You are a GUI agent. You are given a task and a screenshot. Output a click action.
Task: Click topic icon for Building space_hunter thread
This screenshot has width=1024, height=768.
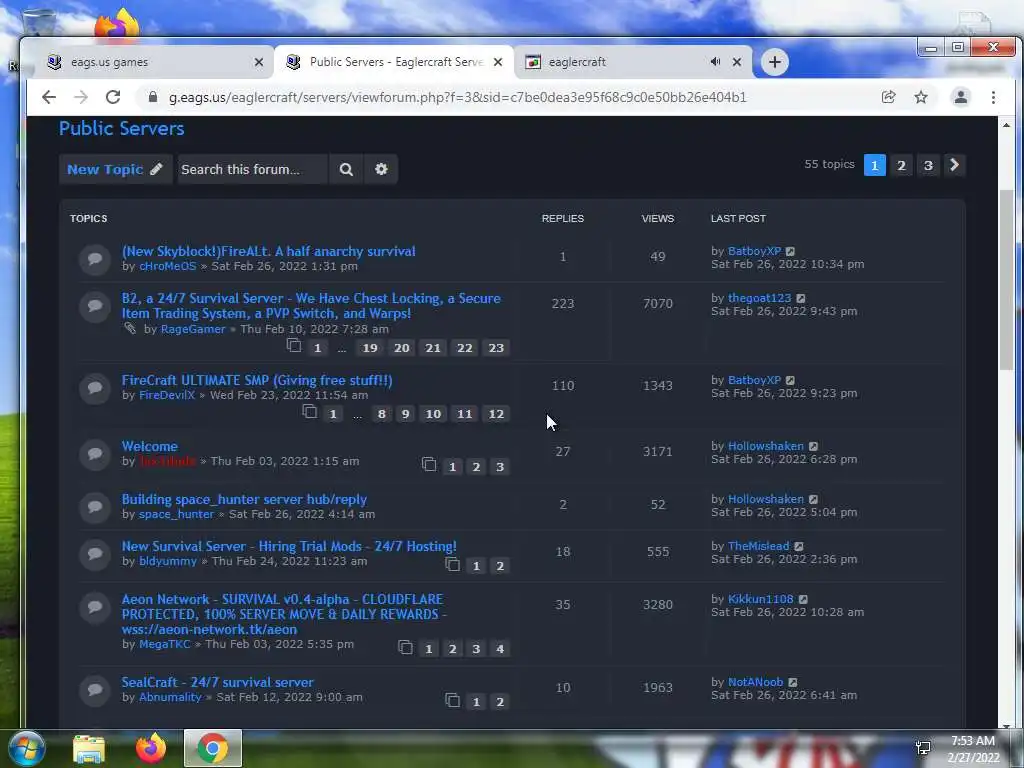95,507
